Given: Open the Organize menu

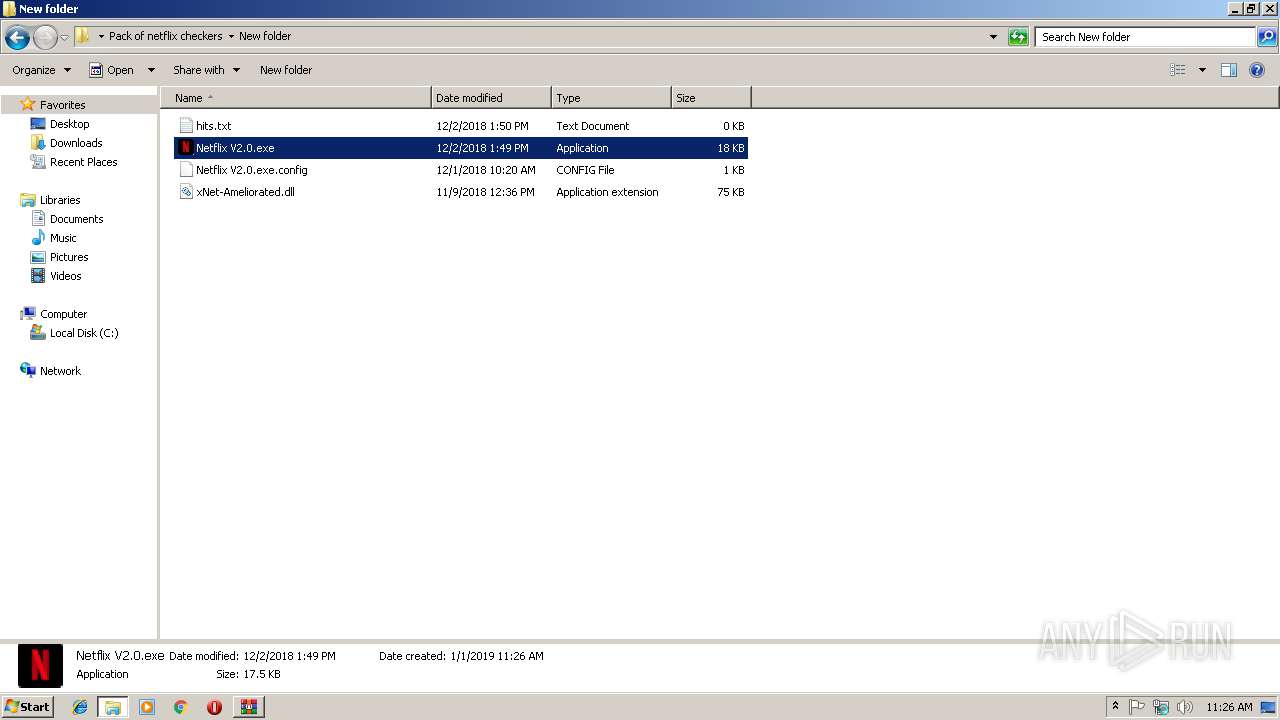Looking at the screenshot, I should tap(41, 70).
